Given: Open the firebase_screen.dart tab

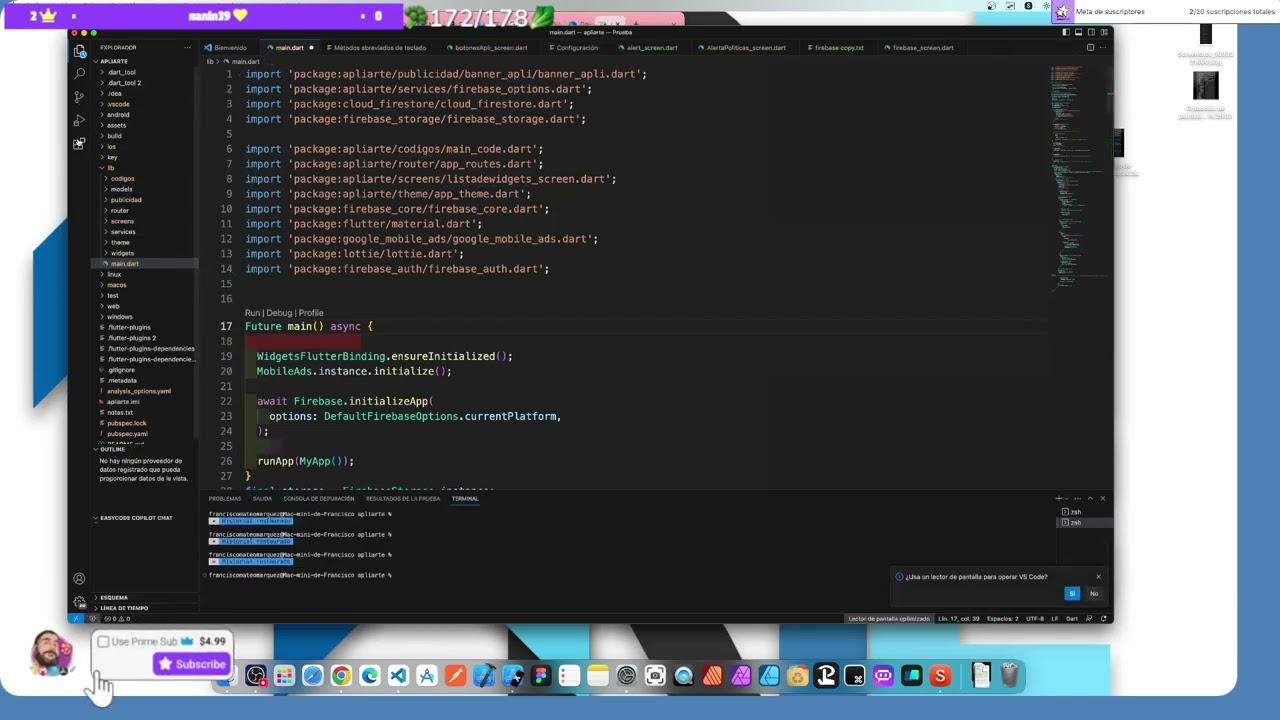Looking at the screenshot, I should pyautogui.click(x=923, y=47).
